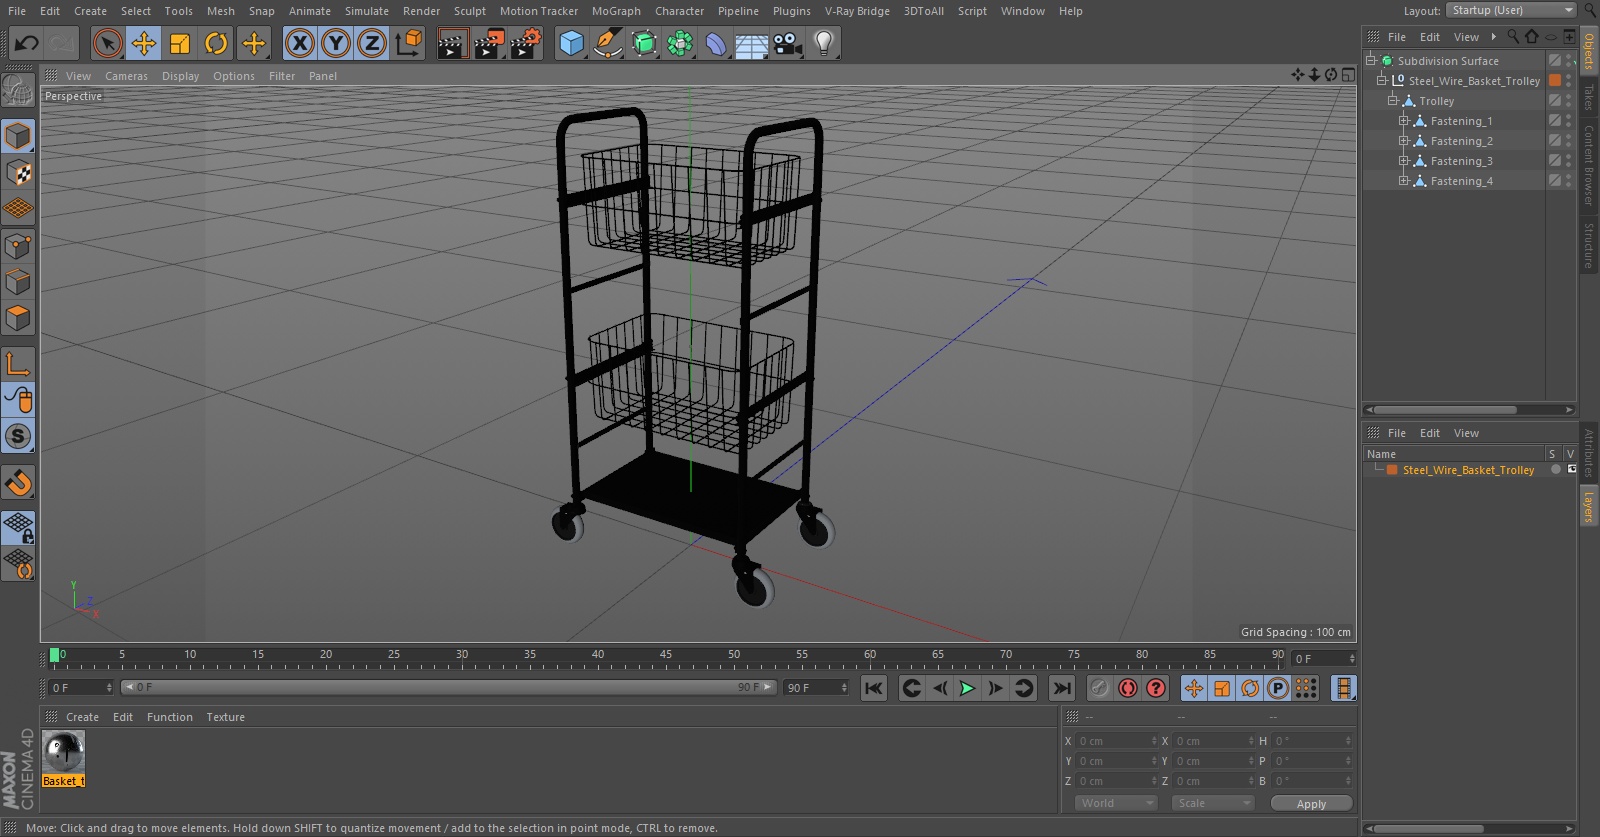Open the MoGraph menu
Image resolution: width=1600 pixels, height=837 pixels.
point(616,11)
